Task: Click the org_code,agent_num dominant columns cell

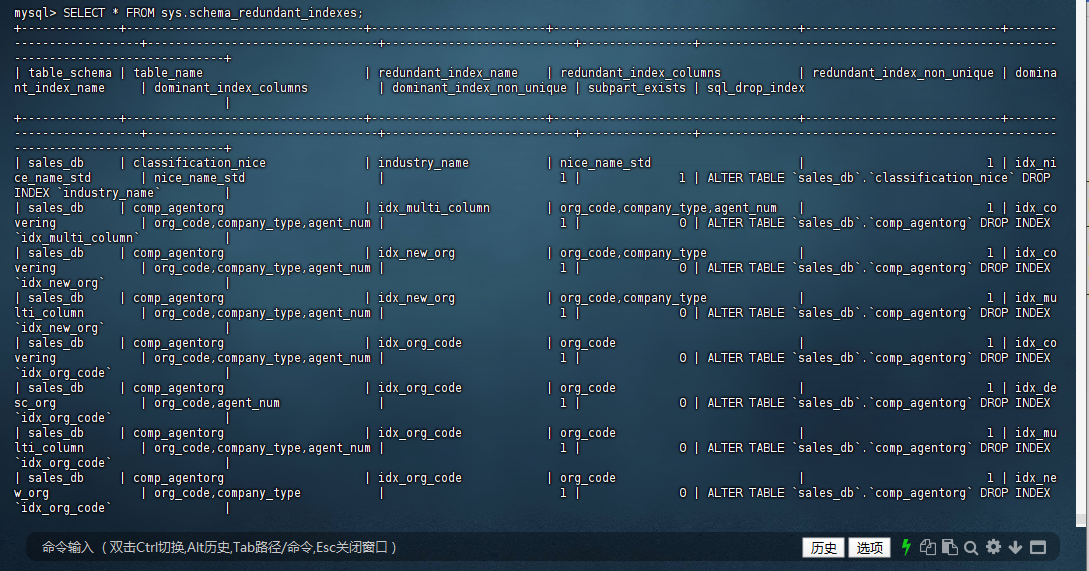Action: tap(217, 403)
